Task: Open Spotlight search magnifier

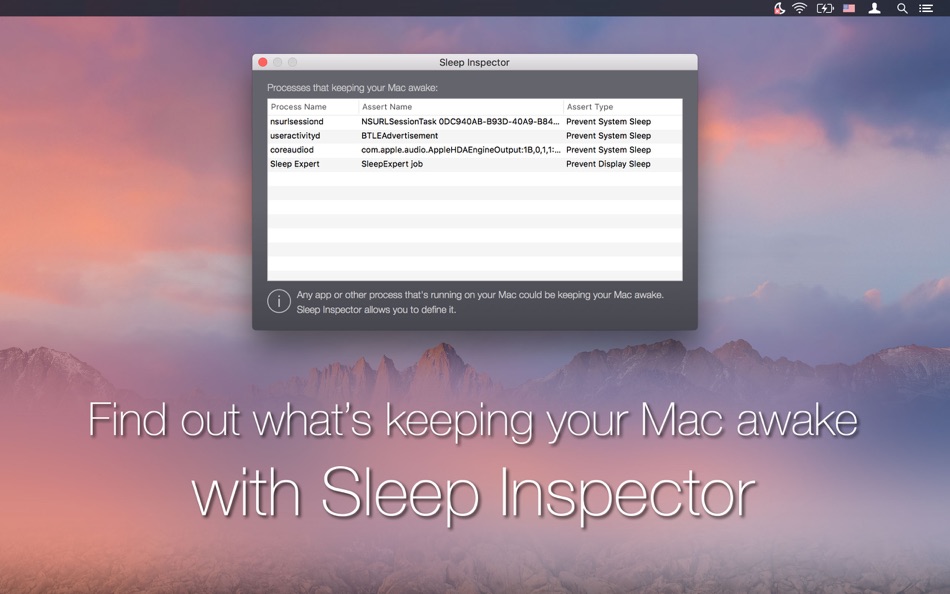Action: tap(902, 8)
